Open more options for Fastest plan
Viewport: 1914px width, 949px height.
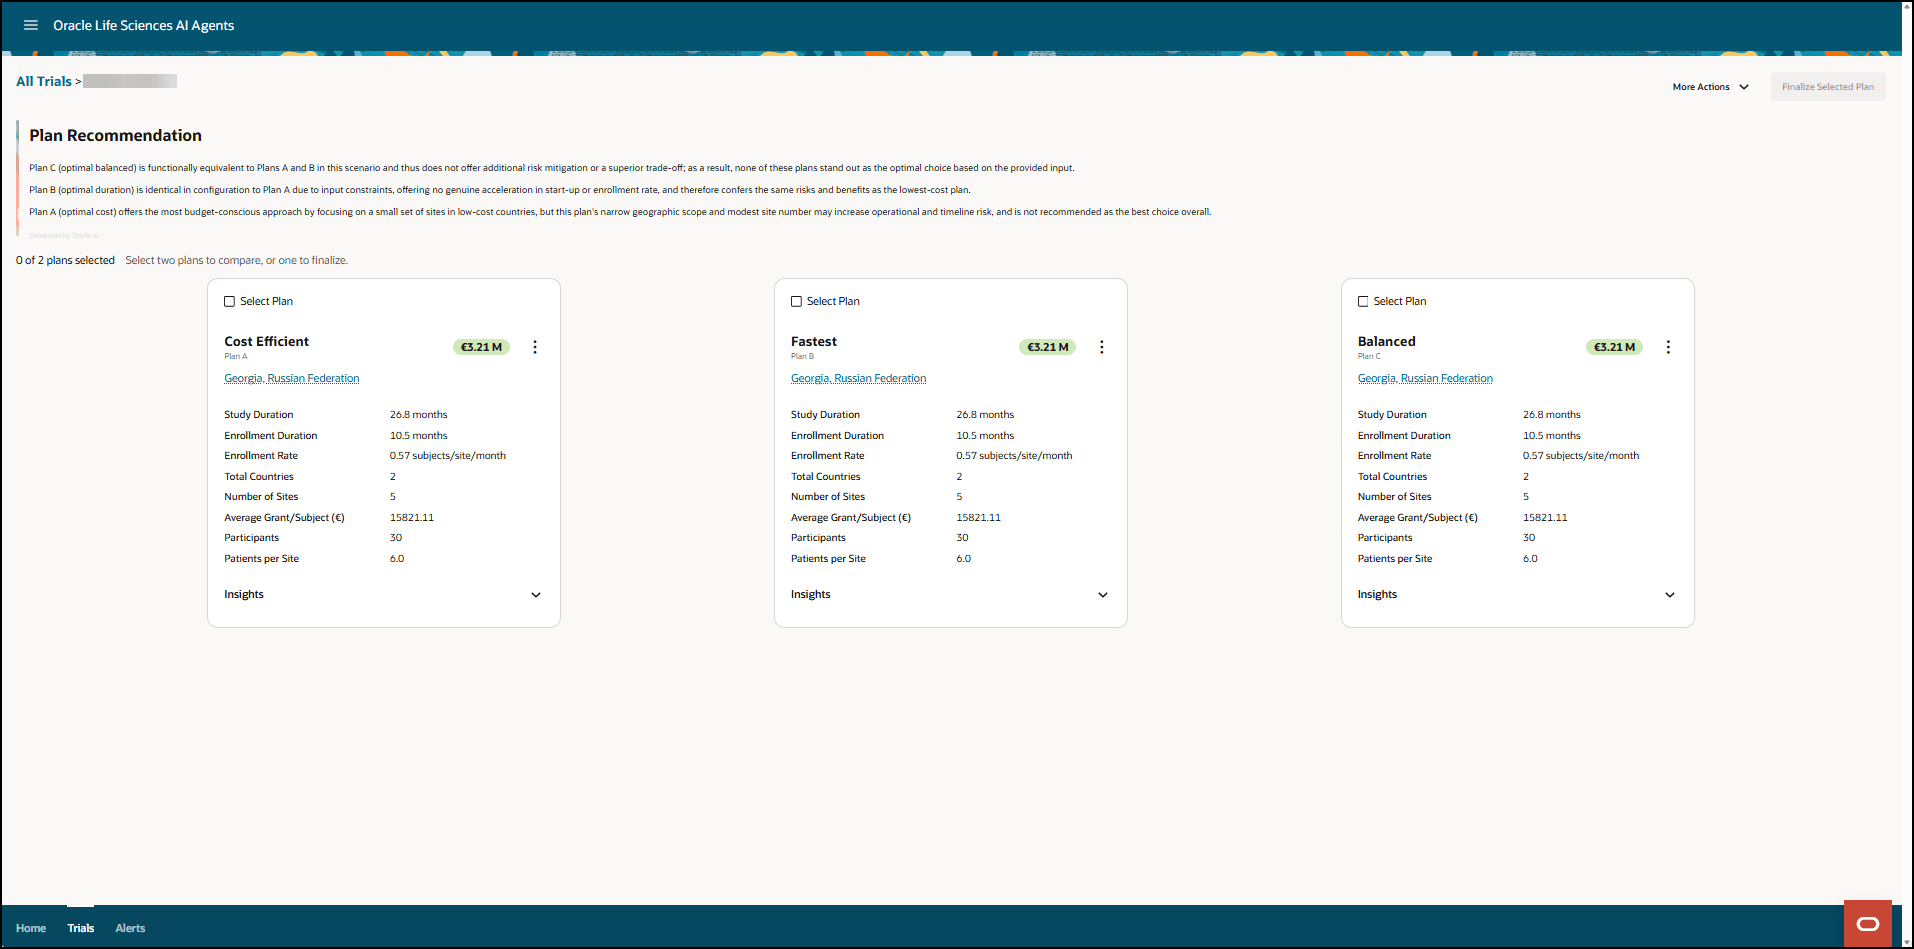click(x=1102, y=347)
